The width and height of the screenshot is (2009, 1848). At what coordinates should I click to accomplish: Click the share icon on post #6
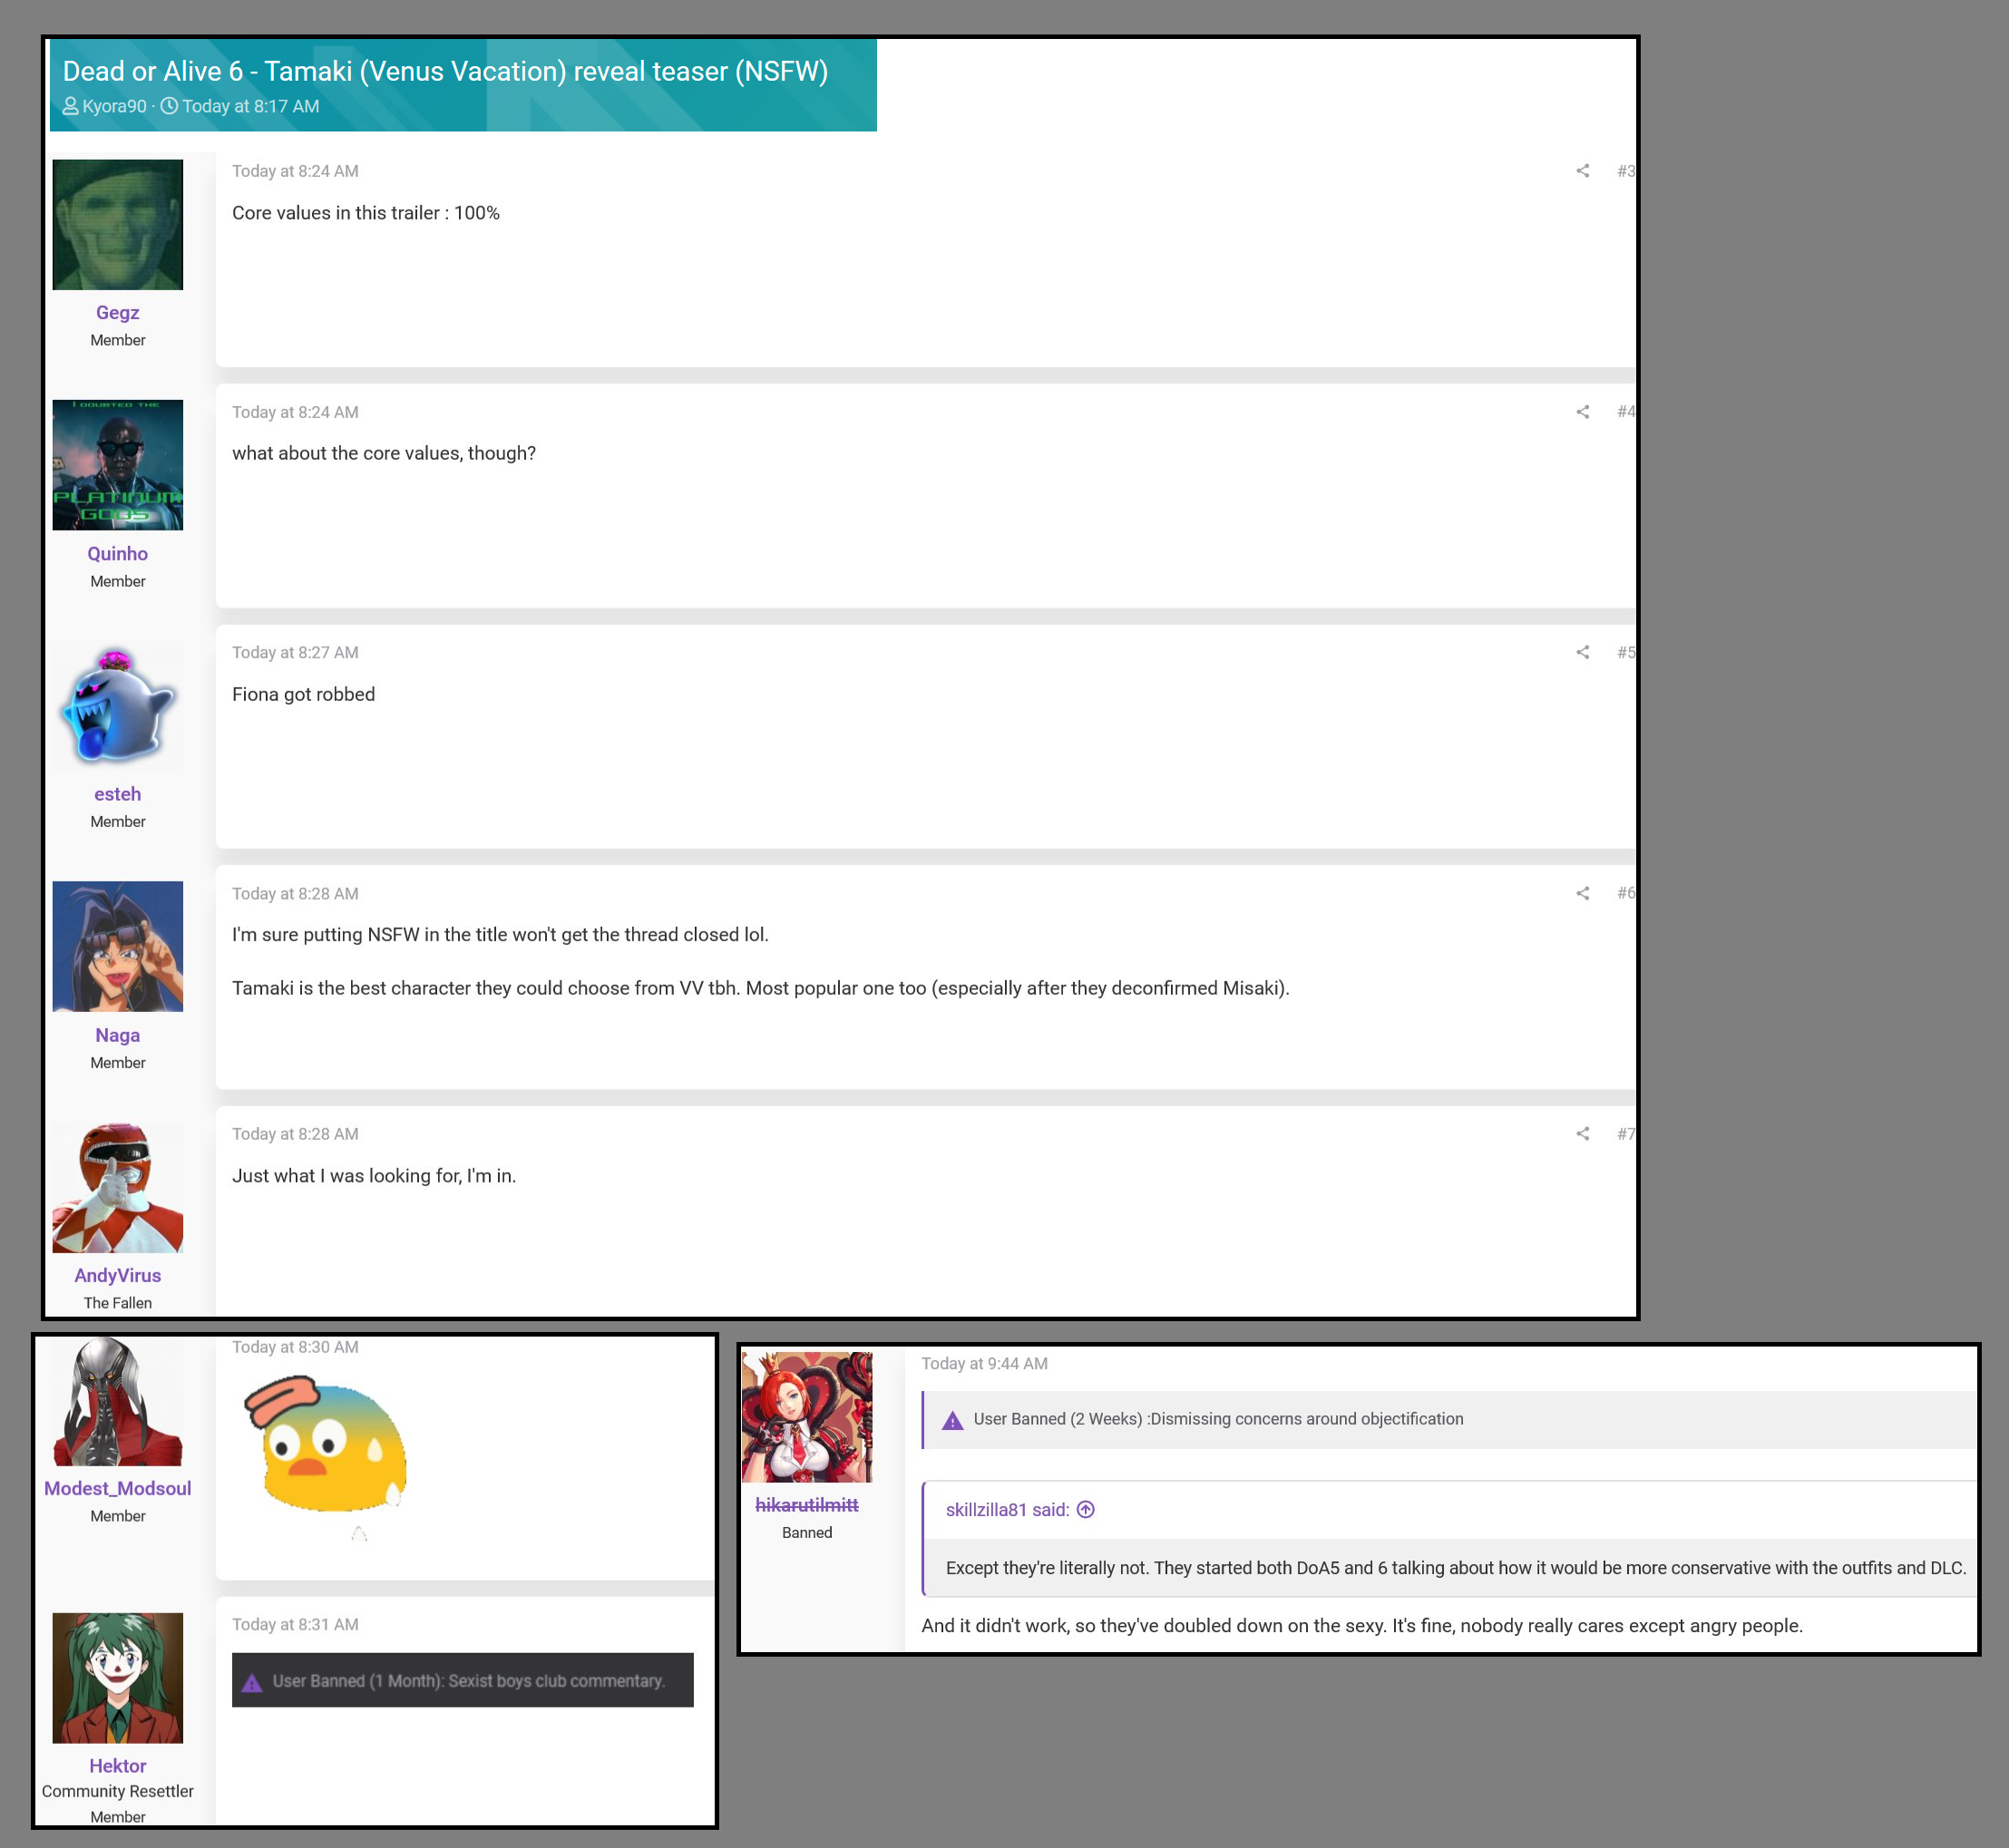(x=1582, y=893)
